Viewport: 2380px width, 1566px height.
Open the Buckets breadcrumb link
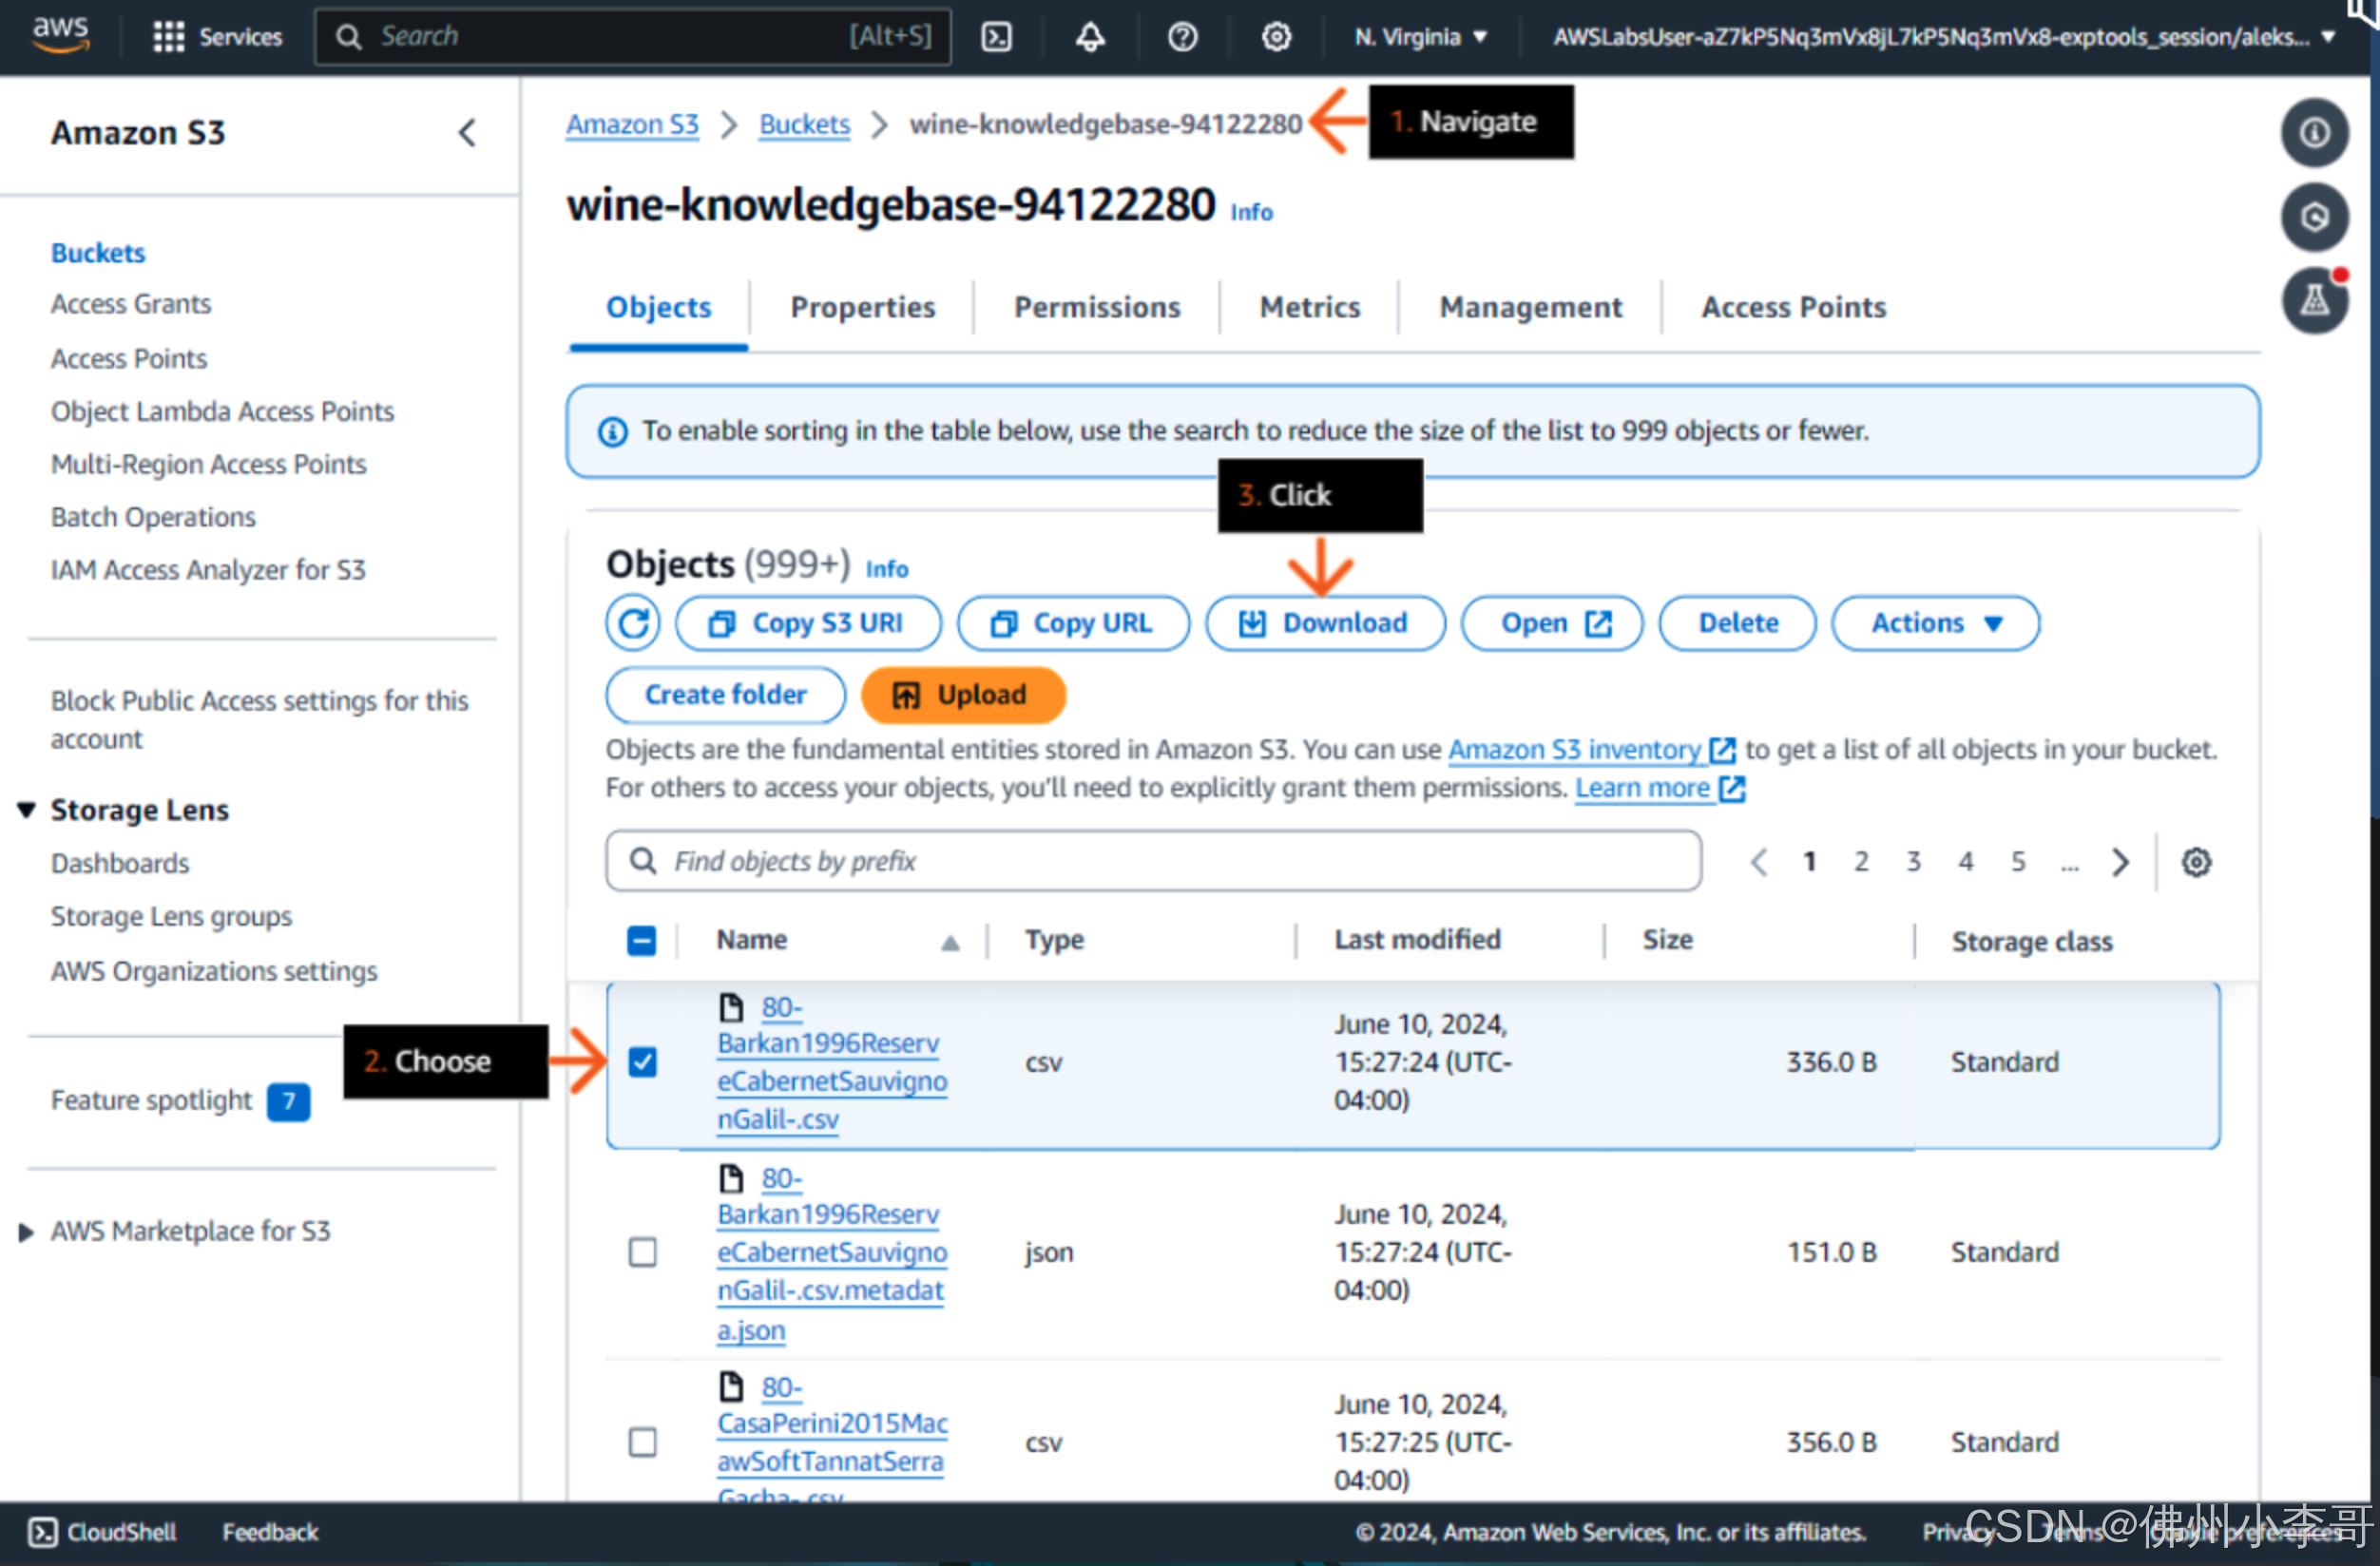pos(804,124)
